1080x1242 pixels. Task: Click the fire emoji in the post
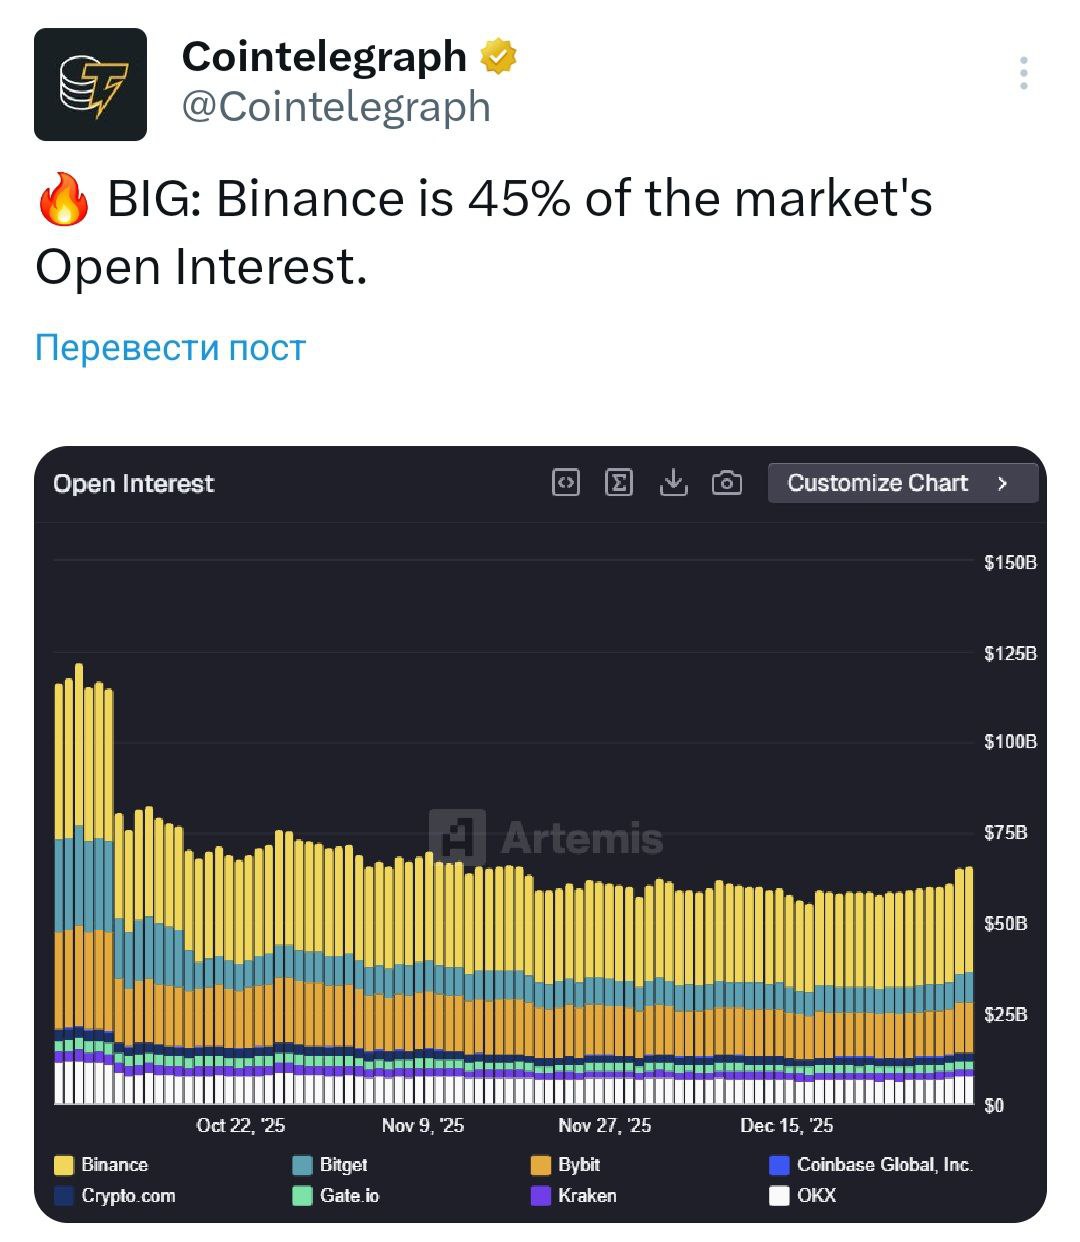[63, 200]
